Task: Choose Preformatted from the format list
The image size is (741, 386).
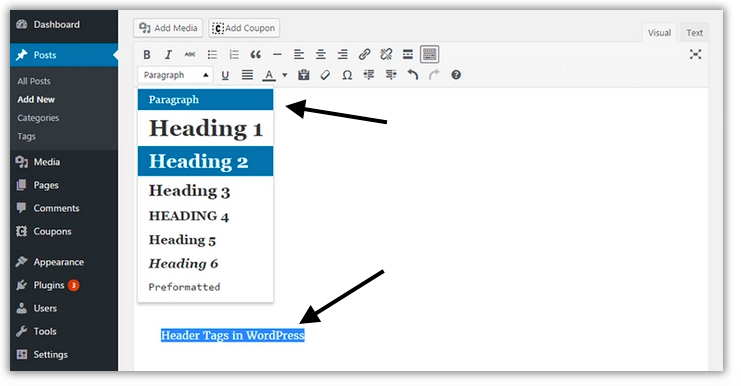Action: click(206, 287)
